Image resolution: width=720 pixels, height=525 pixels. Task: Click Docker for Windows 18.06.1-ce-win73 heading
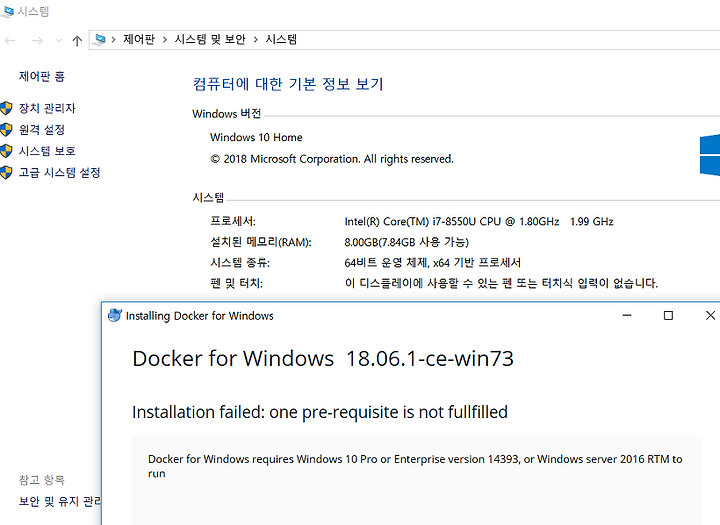323,359
